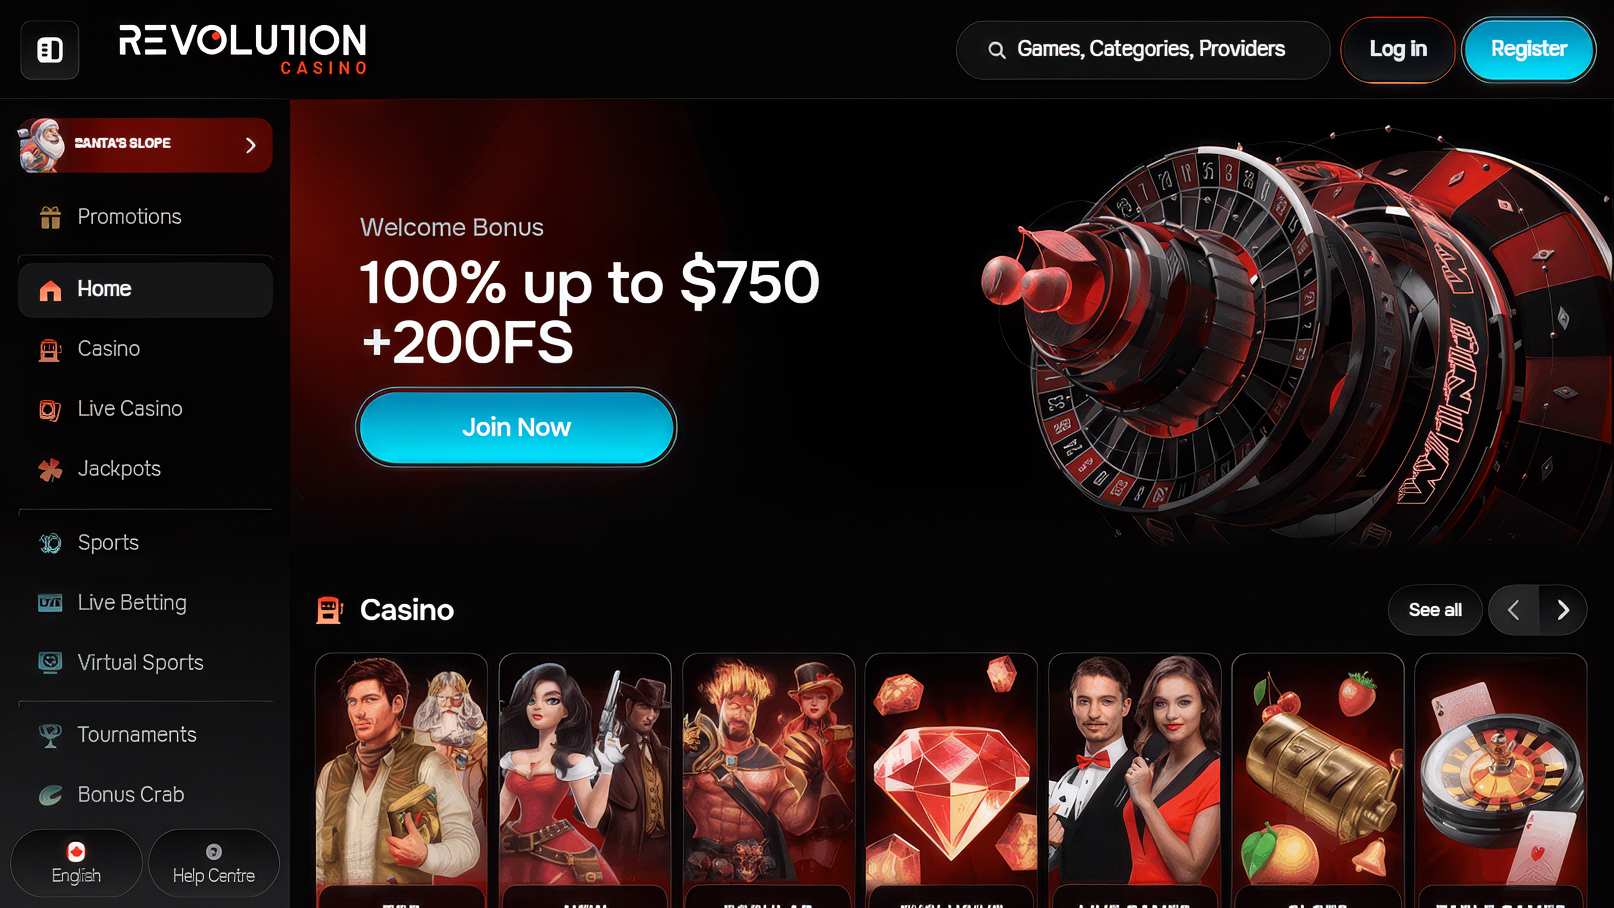This screenshot has width=1614, height=908.
Task: Click the Log in button
Action: point(1398,49)
